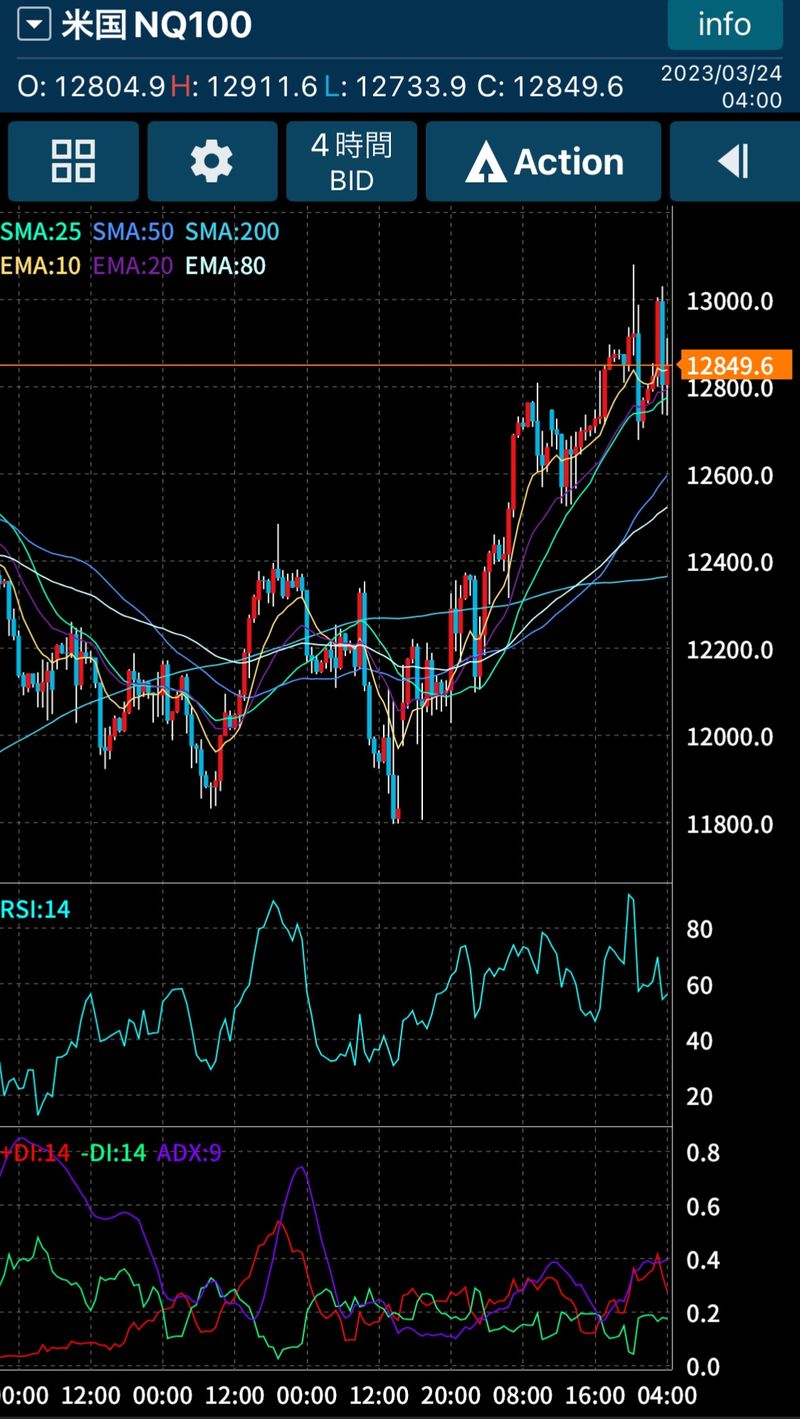
Task: Tap the info button
Action: point(724,25)
